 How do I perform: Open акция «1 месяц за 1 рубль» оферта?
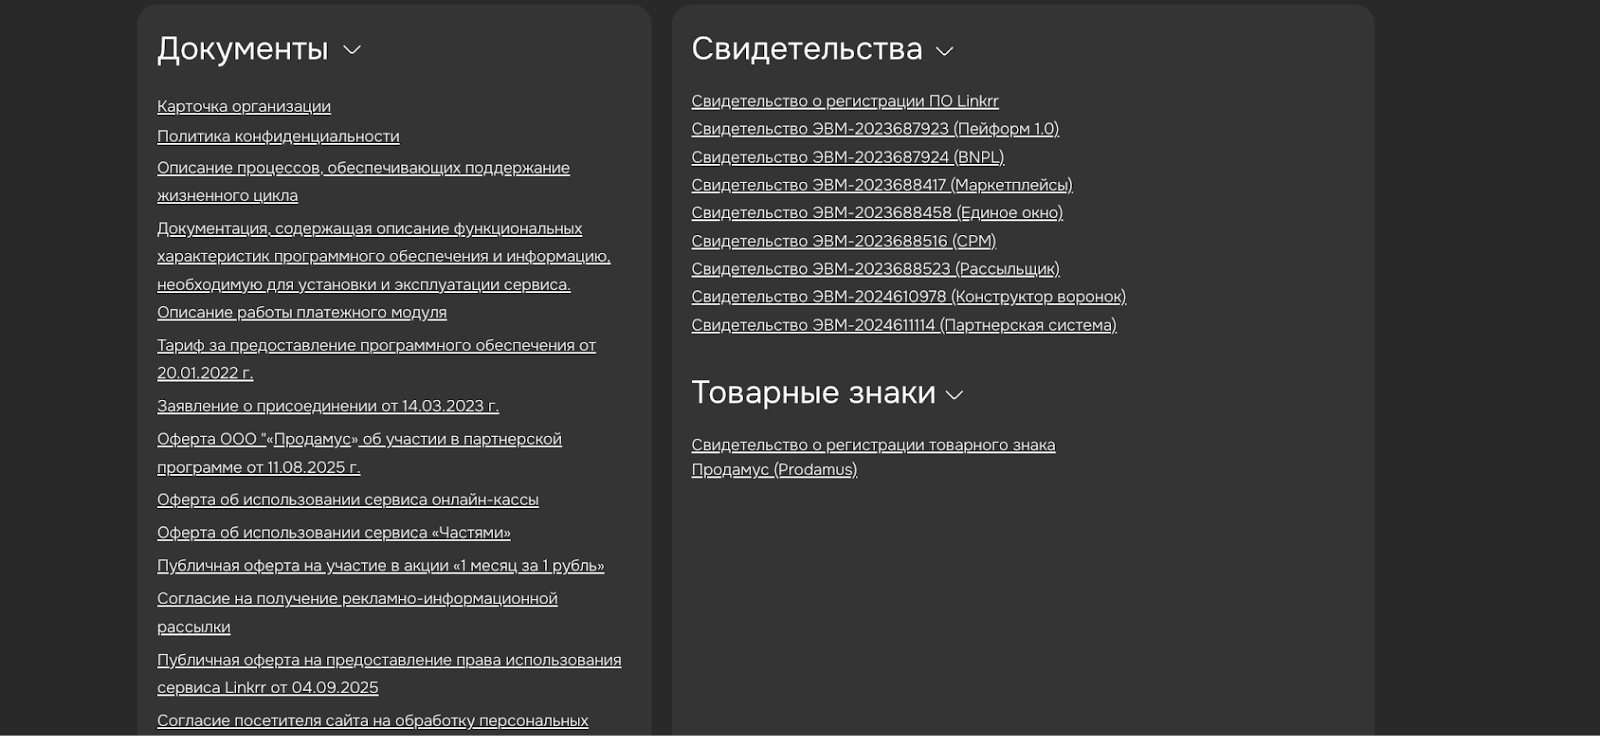pos(381,565)
